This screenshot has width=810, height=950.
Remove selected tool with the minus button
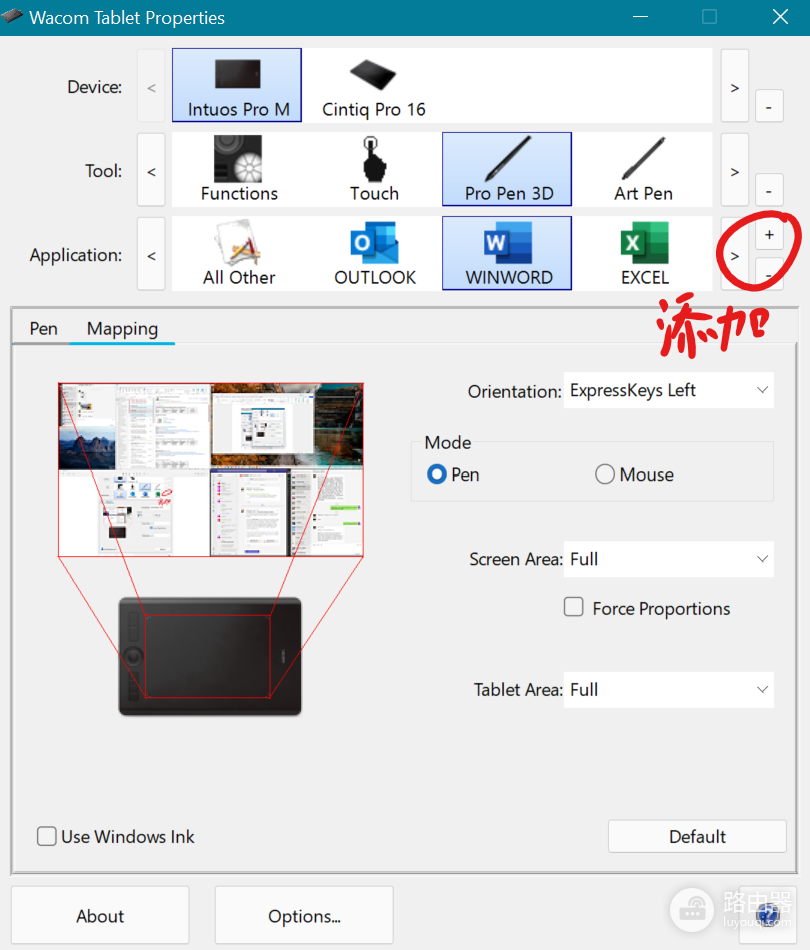(769, 191)
